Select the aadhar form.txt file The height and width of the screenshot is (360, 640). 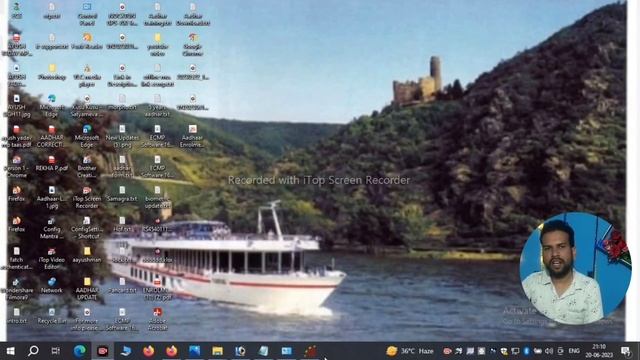point(122,167)
